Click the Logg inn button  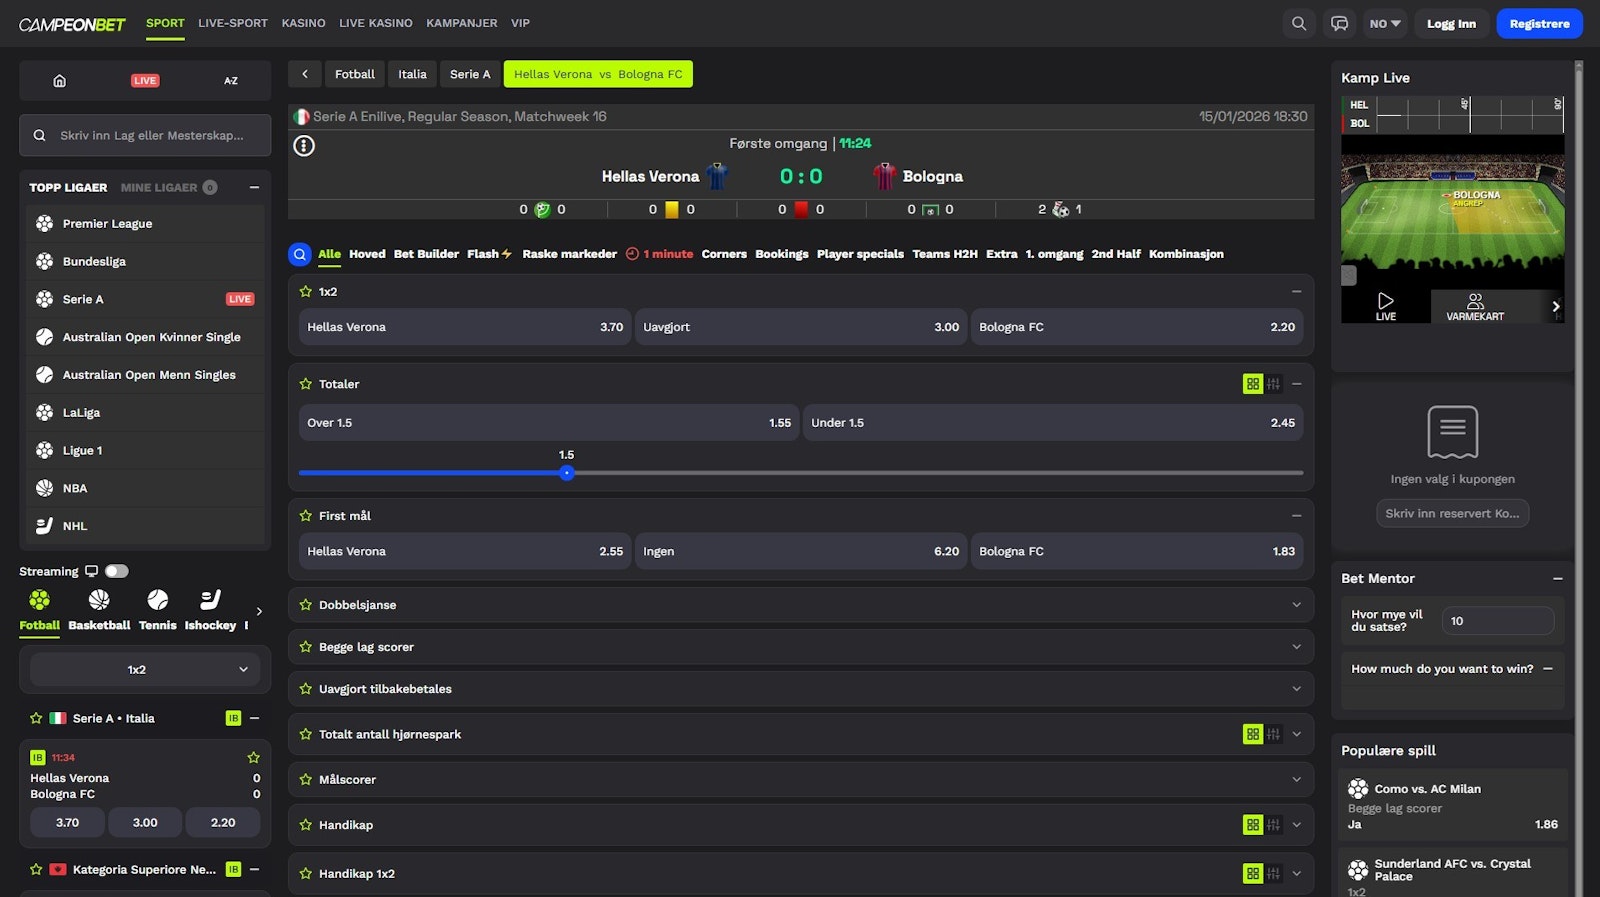pos(1451,23)
